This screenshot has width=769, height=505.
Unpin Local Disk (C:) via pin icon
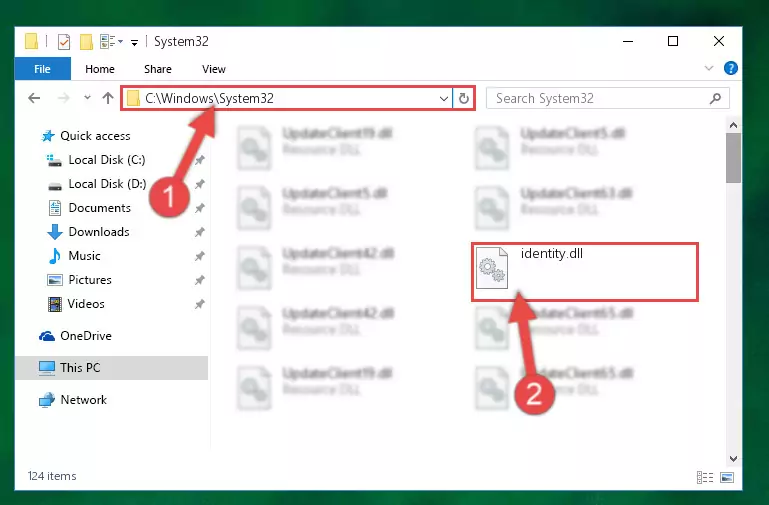tap(200, 160)
